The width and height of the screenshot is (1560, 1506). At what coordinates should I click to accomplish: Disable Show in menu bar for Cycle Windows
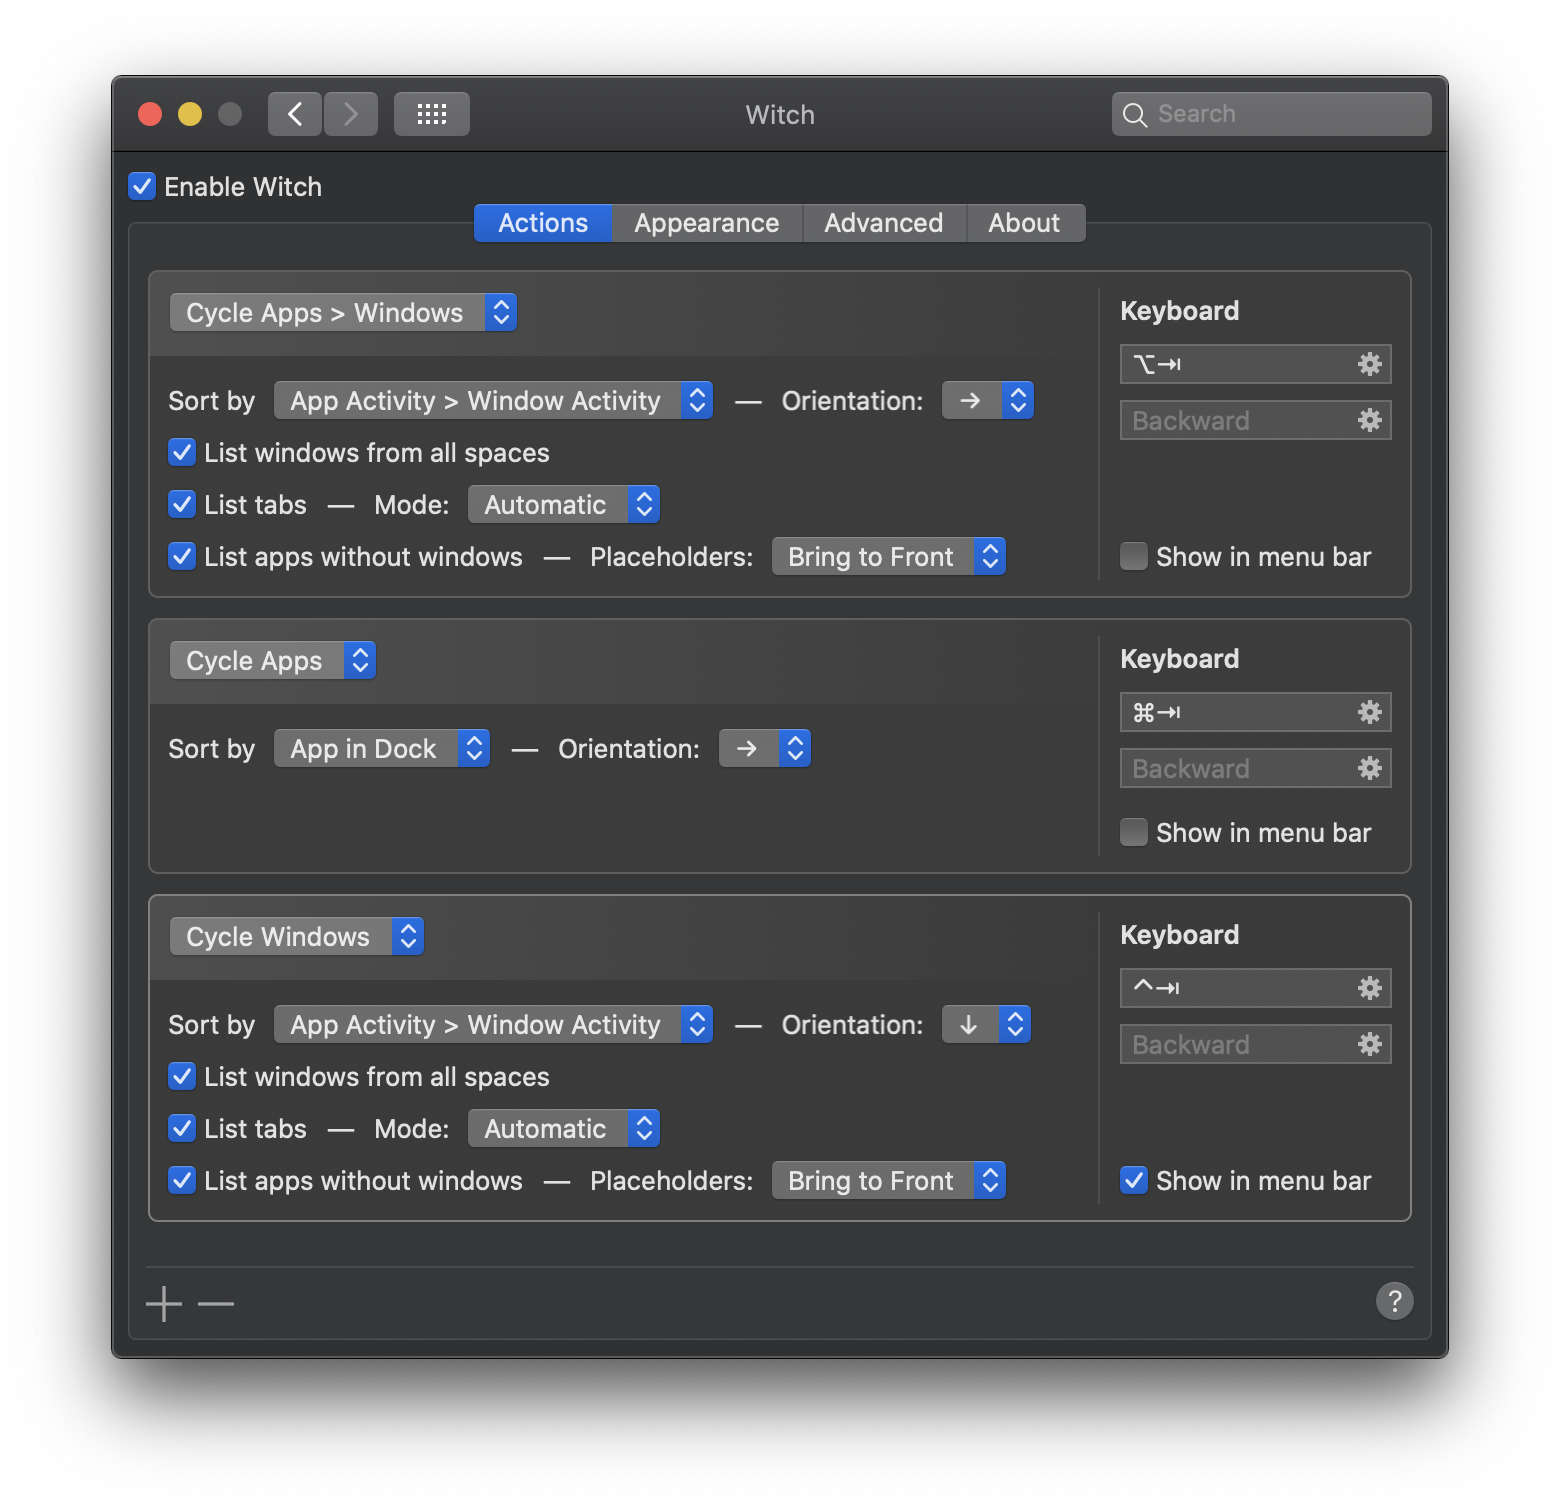click(1134, 1180)
